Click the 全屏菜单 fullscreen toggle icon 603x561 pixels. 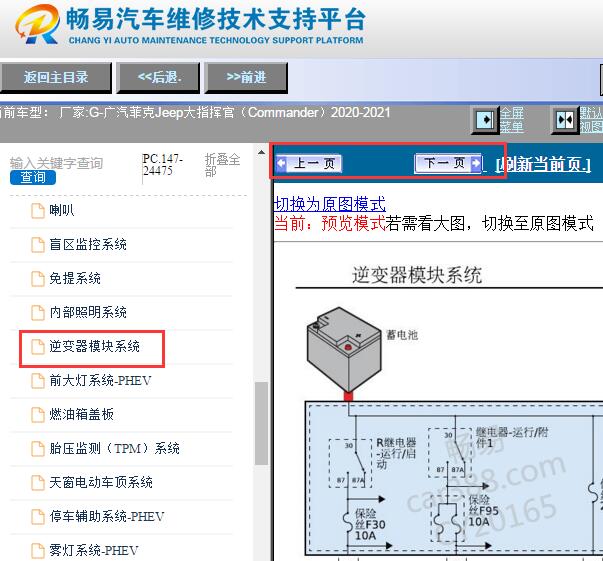point(485,120)
